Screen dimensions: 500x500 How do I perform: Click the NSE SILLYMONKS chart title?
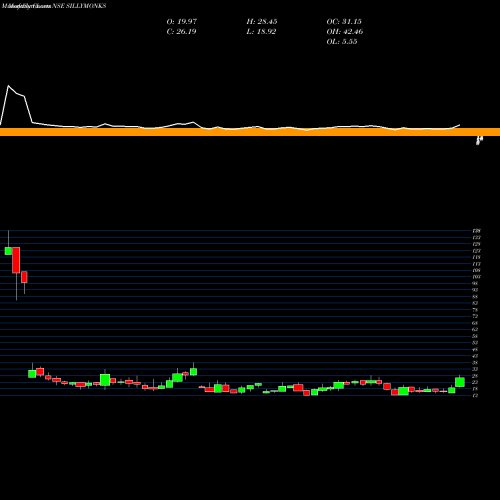(80, 6)
